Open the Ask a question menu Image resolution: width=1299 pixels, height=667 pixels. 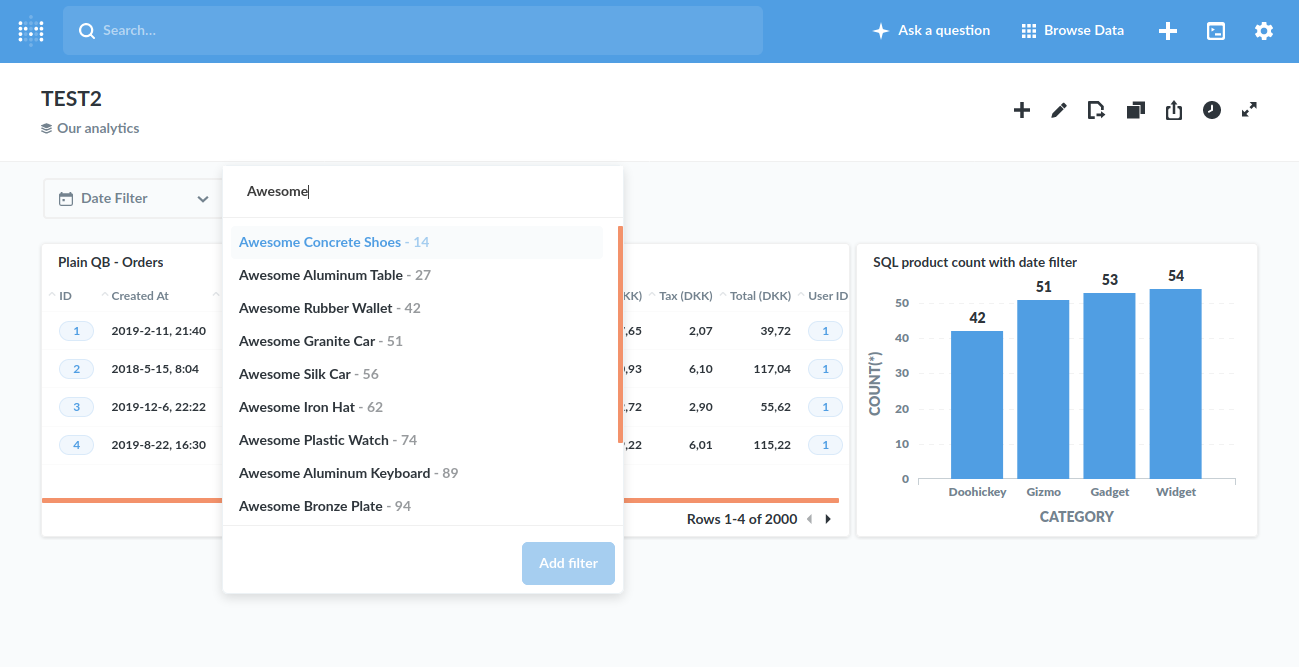931,30
